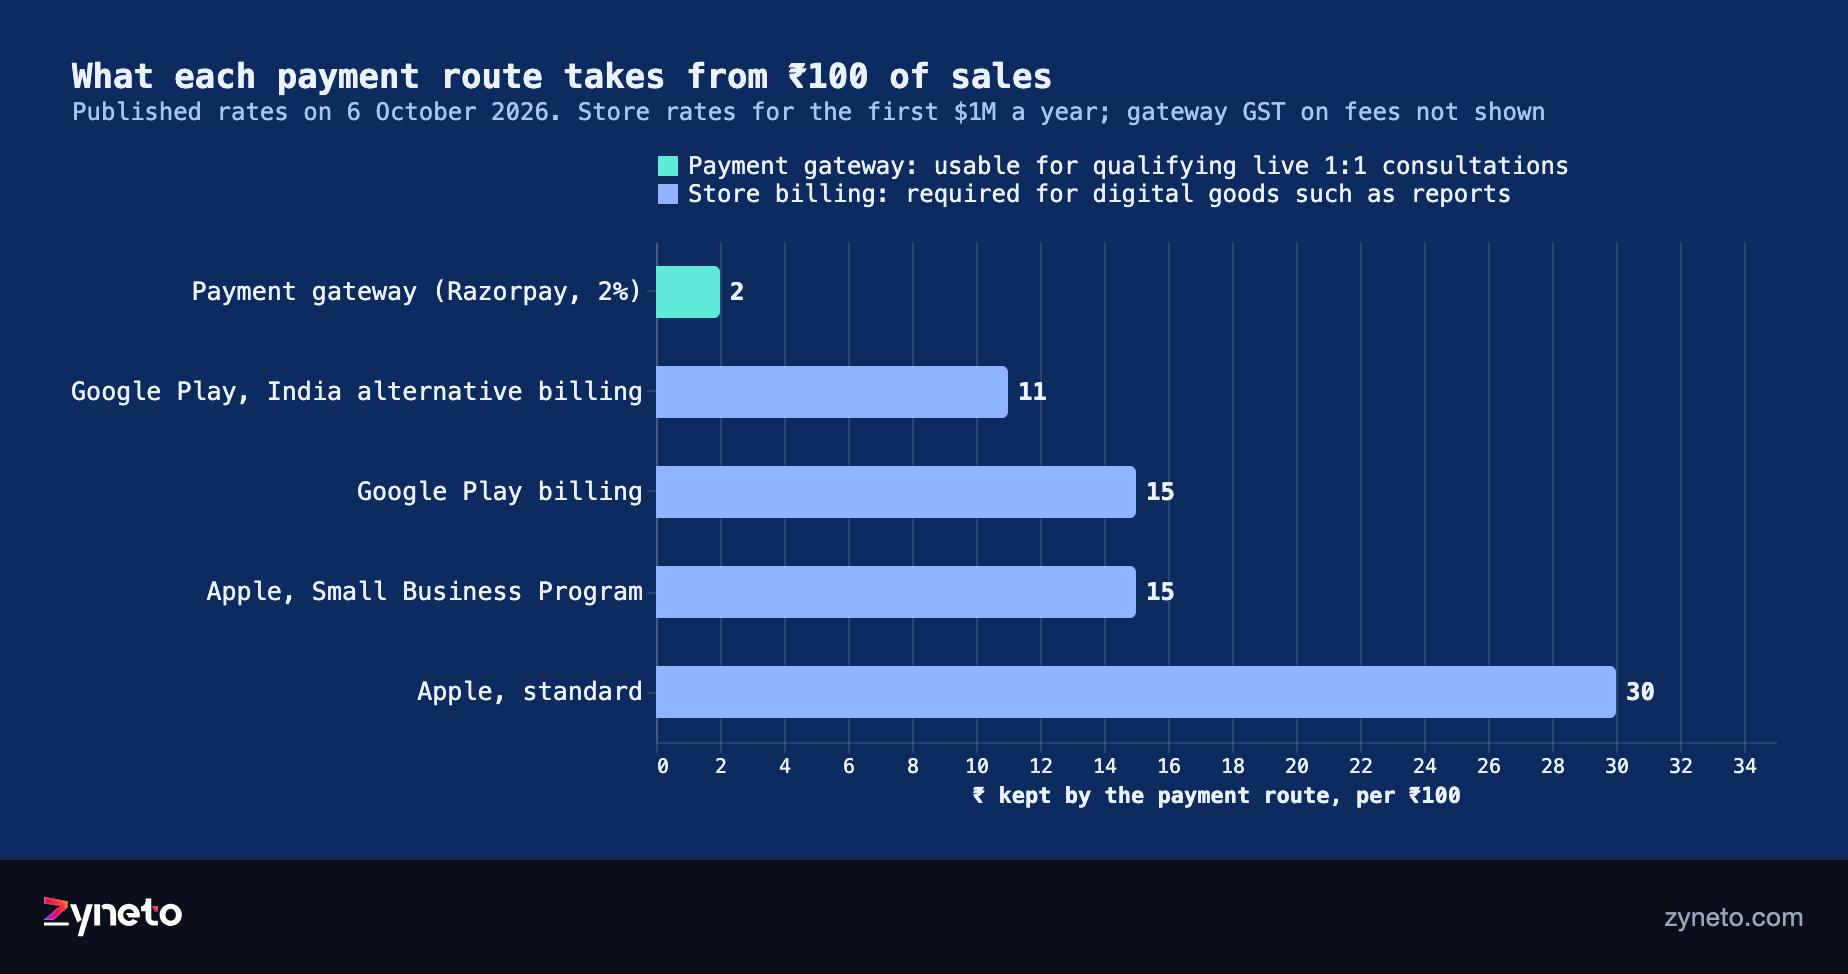Click the value '15' beside Apple Small Business bar
This screenshot has width=1848, height=974.
(1160, 592)
